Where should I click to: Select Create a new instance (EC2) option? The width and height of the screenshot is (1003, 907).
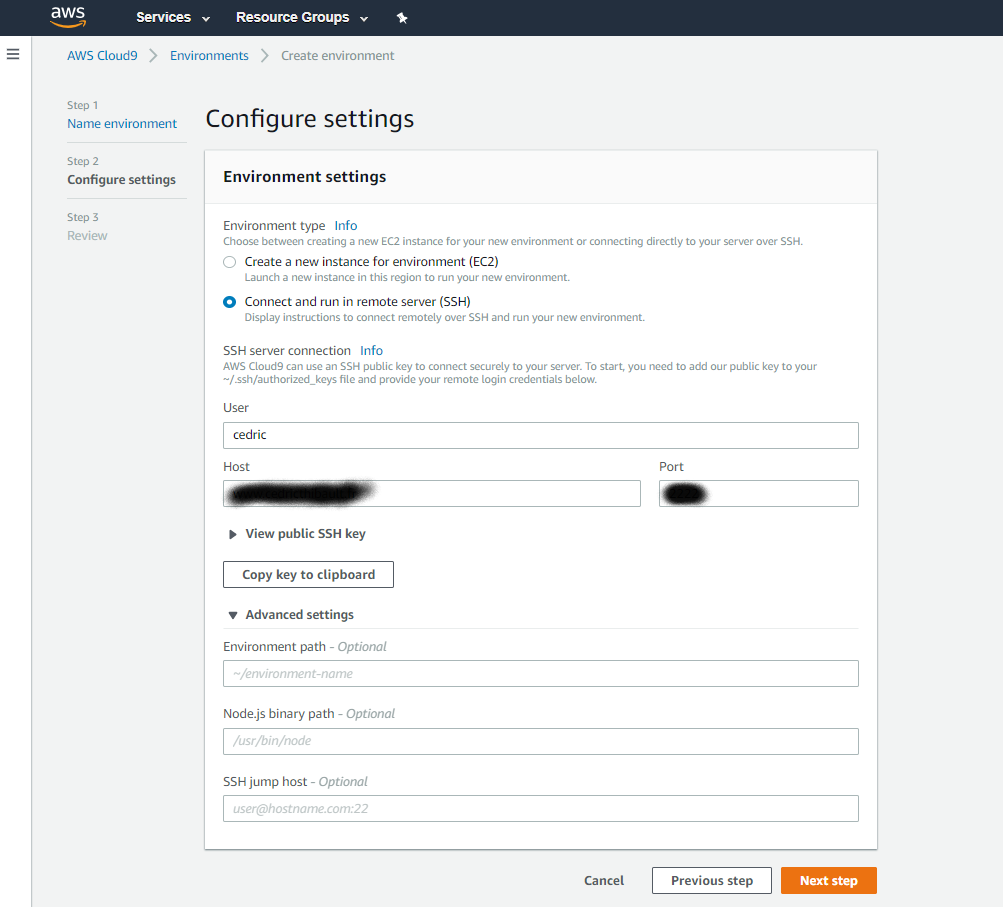click(230, 262)
